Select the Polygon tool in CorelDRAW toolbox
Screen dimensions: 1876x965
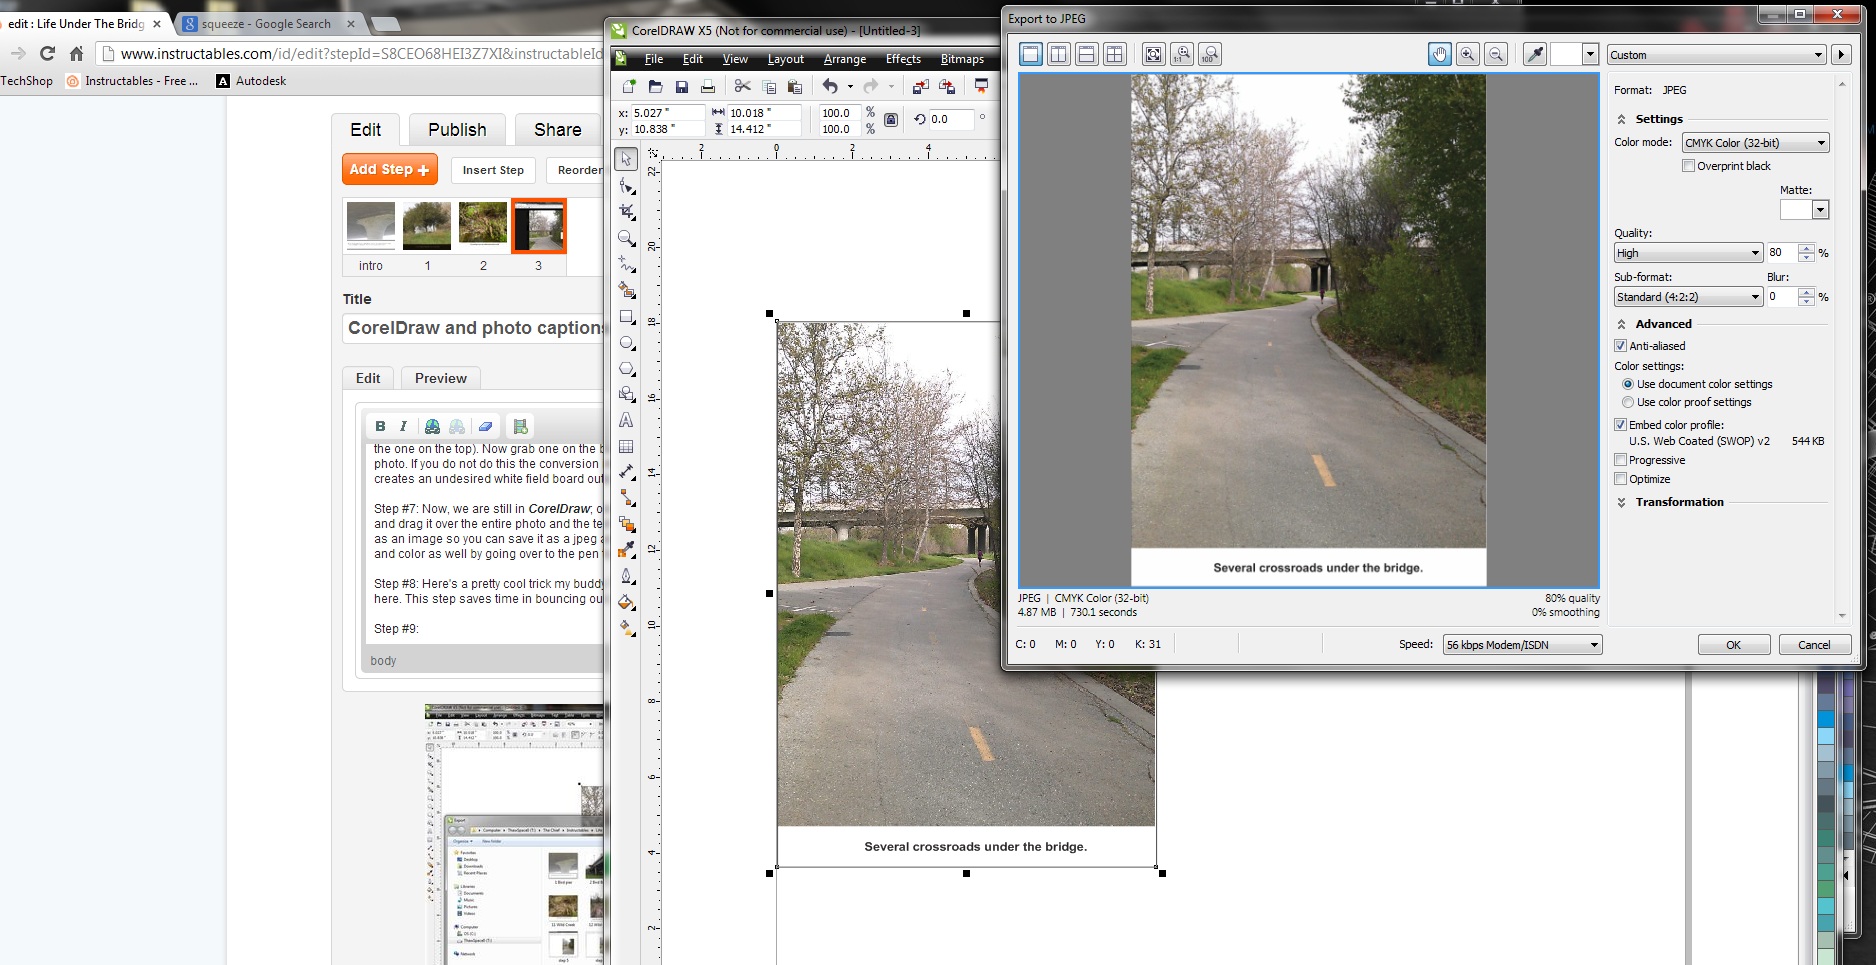pyautogui.click(x=626, y=369)
